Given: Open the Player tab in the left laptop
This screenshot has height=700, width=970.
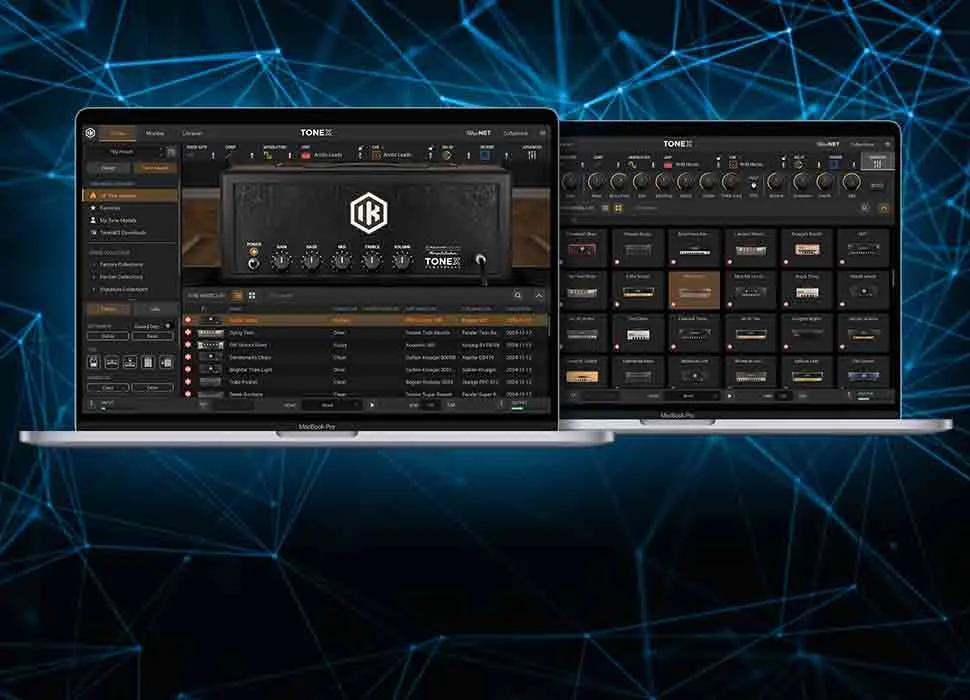Looking at the screenshot, I should (118, 133).
